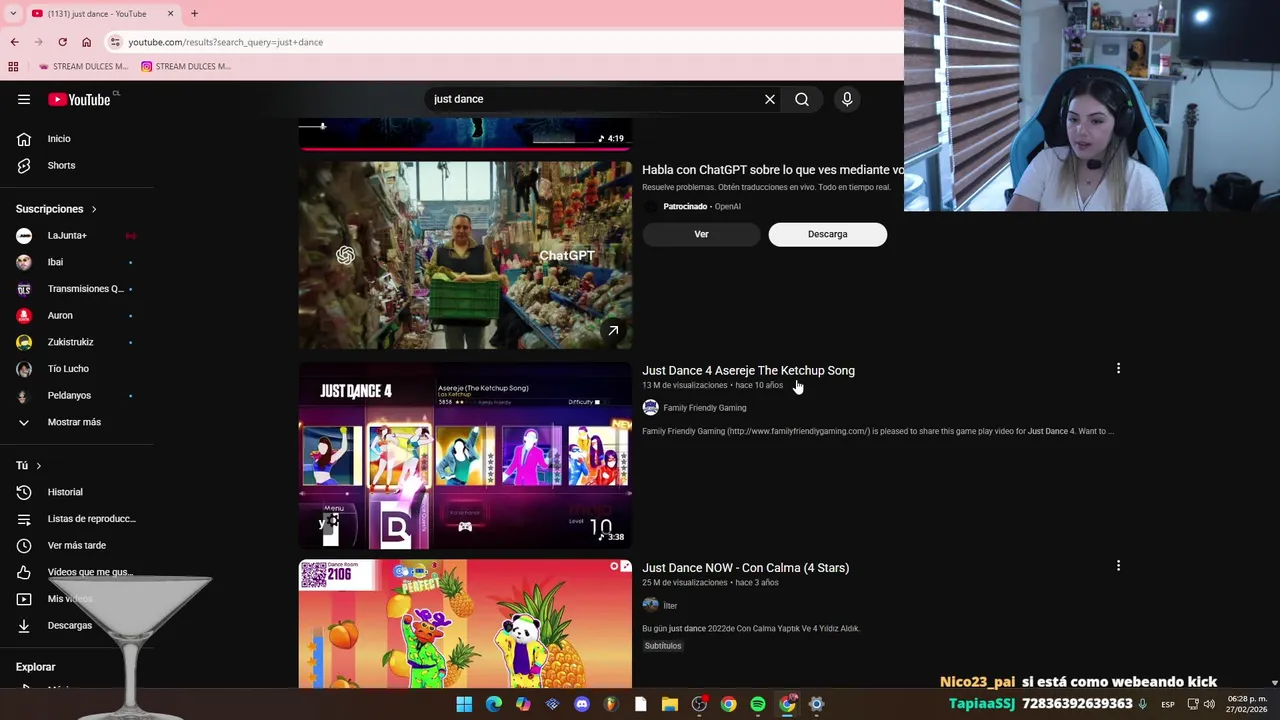Click the Descarga button on ChatGPT ad
1280x720 pixels.
827,234
